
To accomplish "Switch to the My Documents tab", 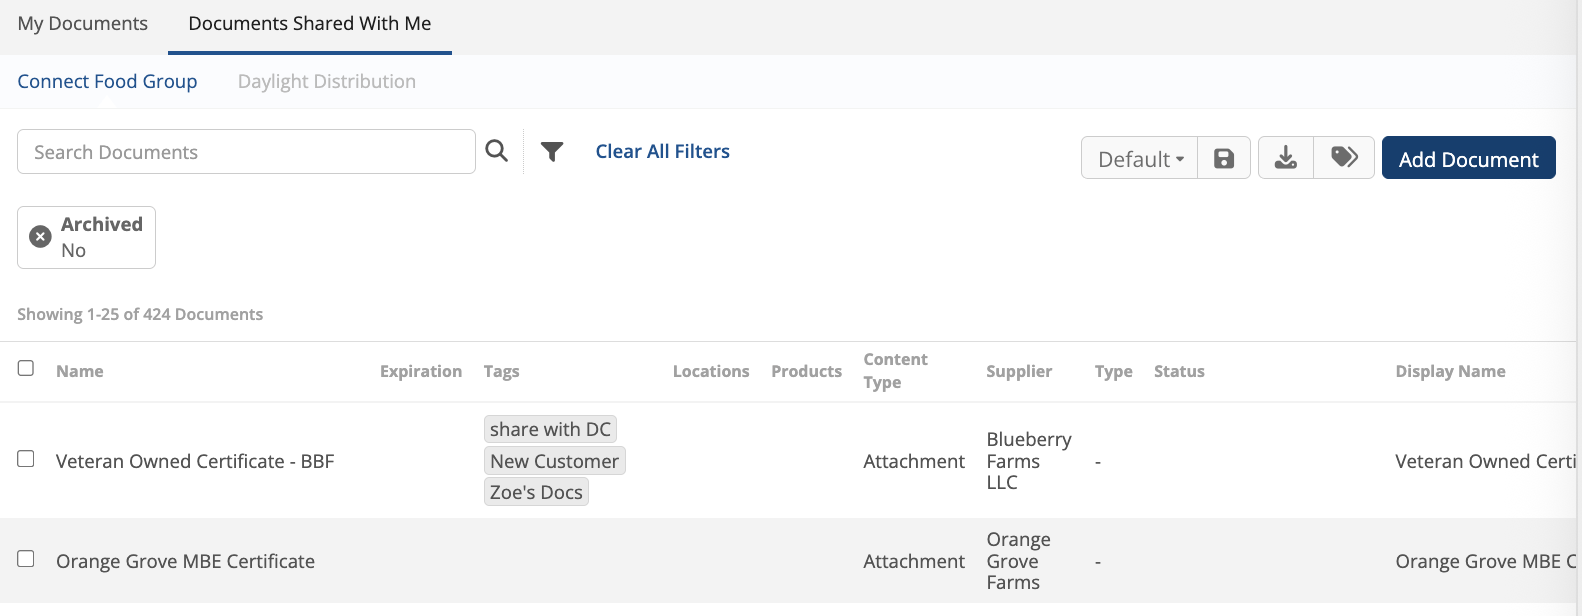I will click(x=83, y=23).
